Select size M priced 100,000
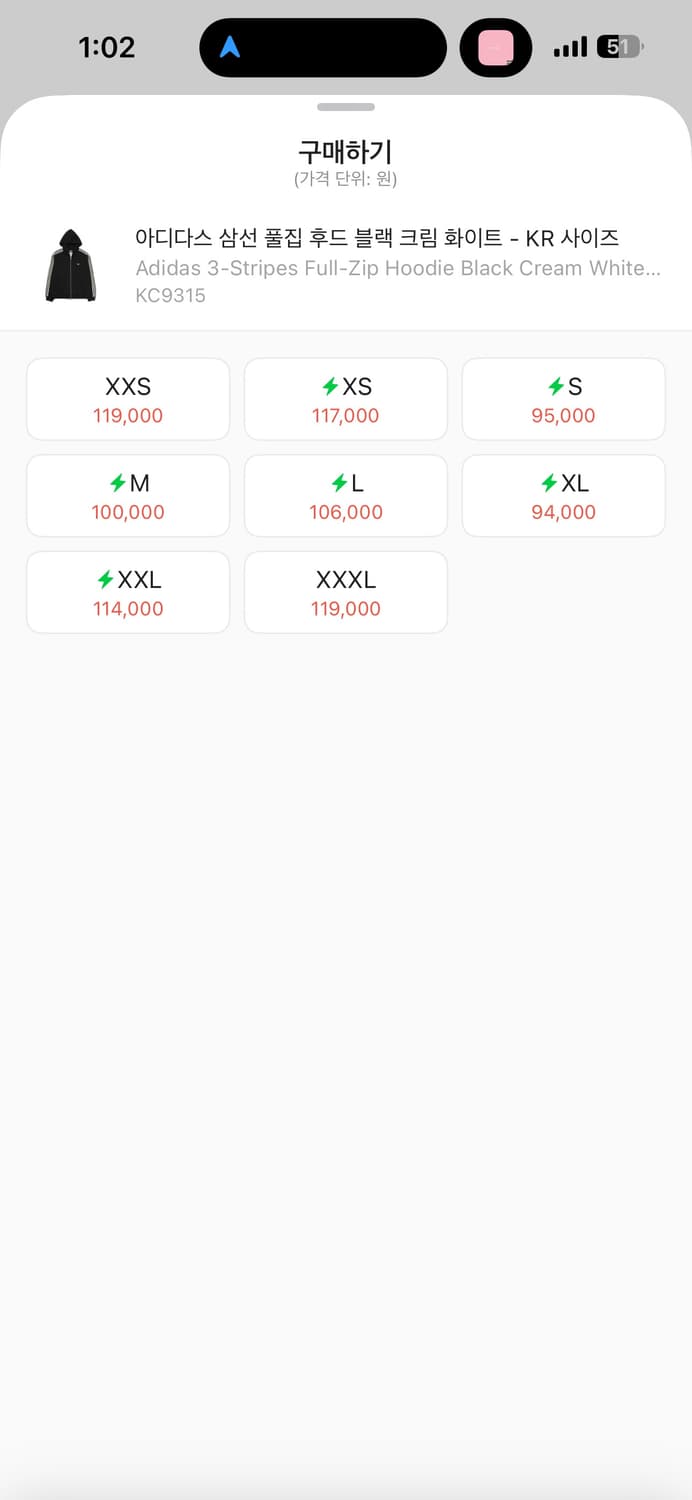692x1500 pixels. click(x=128, y=496)
